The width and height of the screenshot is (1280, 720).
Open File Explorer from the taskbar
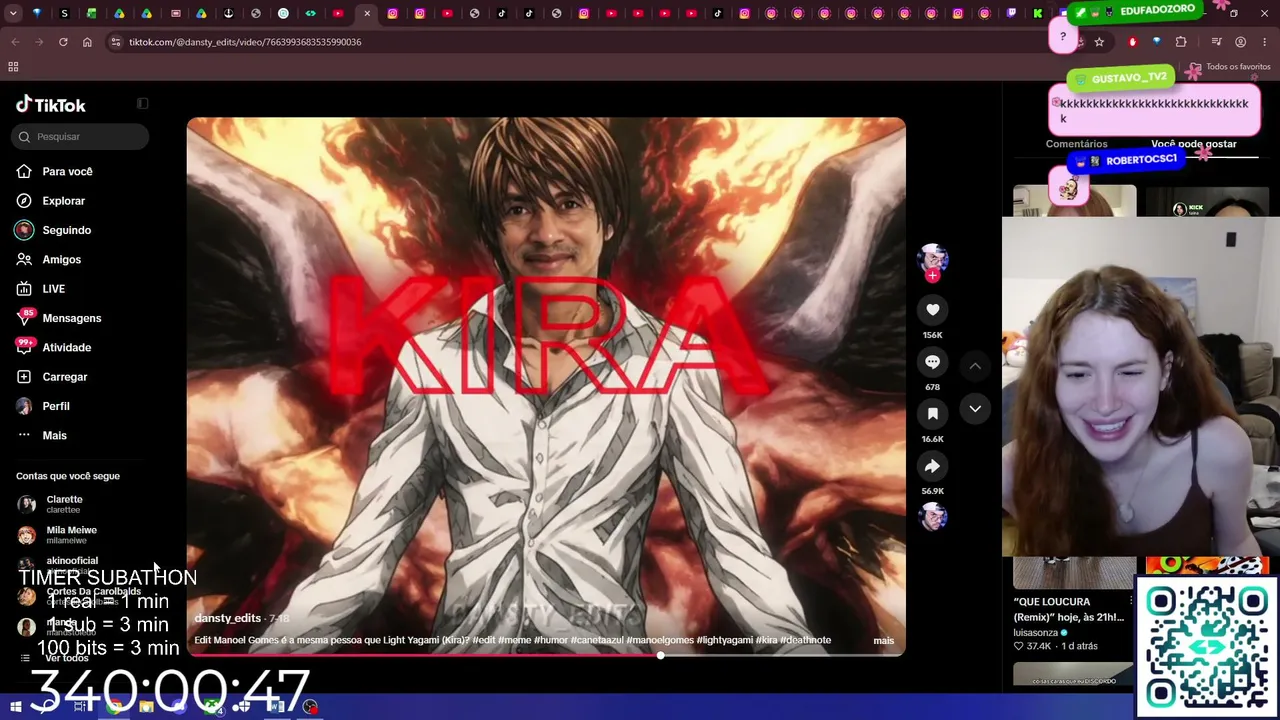147,707
